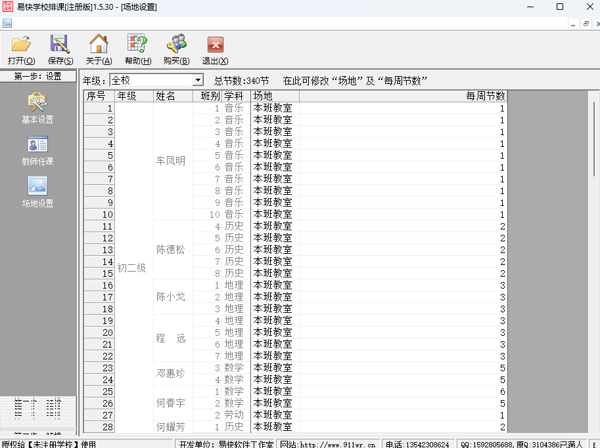This screenshot has height=448, width=600.
Task: Click the 每周节数 column header
Action: click(485, 96)
